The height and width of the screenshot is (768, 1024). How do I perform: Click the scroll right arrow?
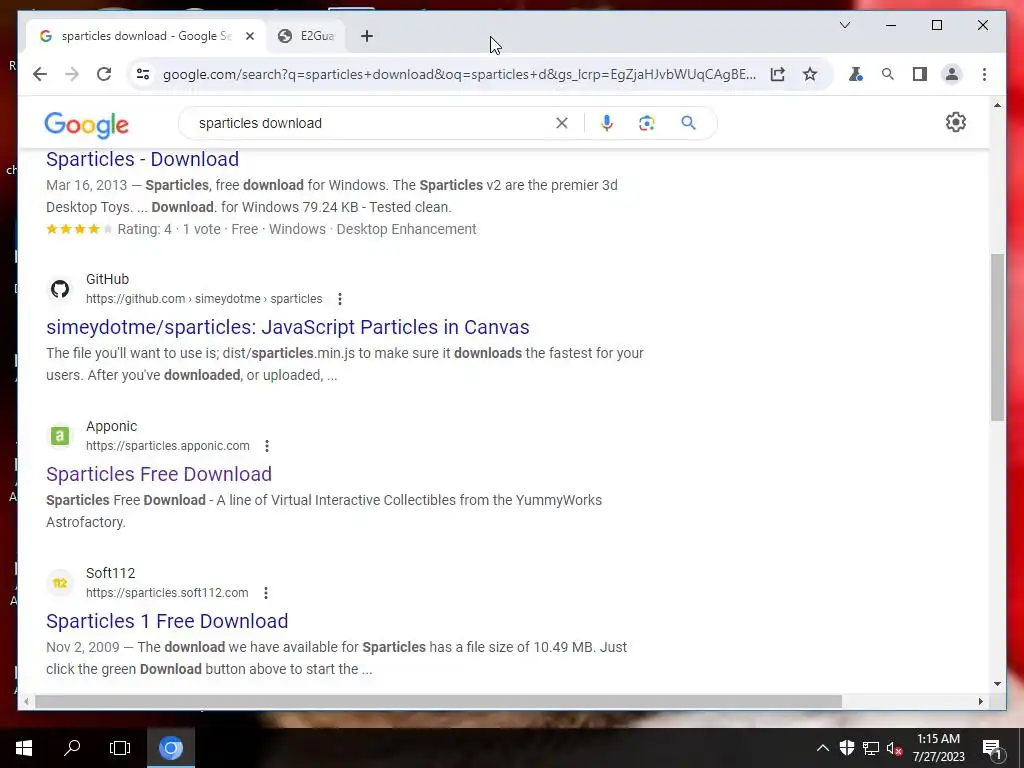coord(981,701)
